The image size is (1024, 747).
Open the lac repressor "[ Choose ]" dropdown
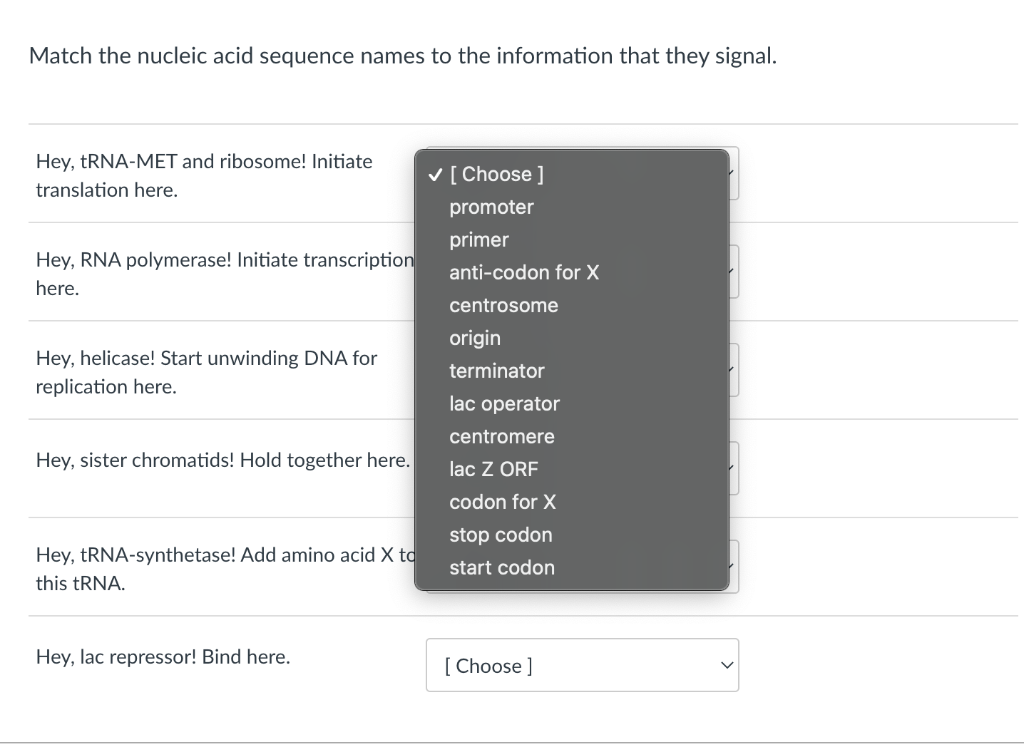point(582,665)
